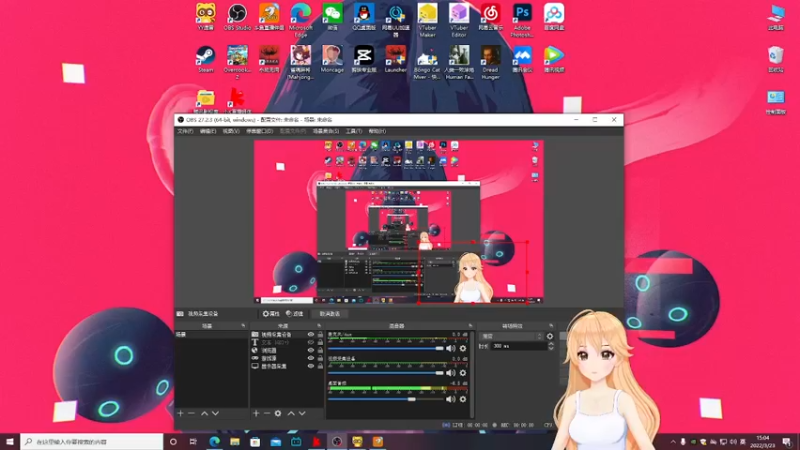Add a new scene with plus button
Screen dimensions: 800x450
point(180,413)
